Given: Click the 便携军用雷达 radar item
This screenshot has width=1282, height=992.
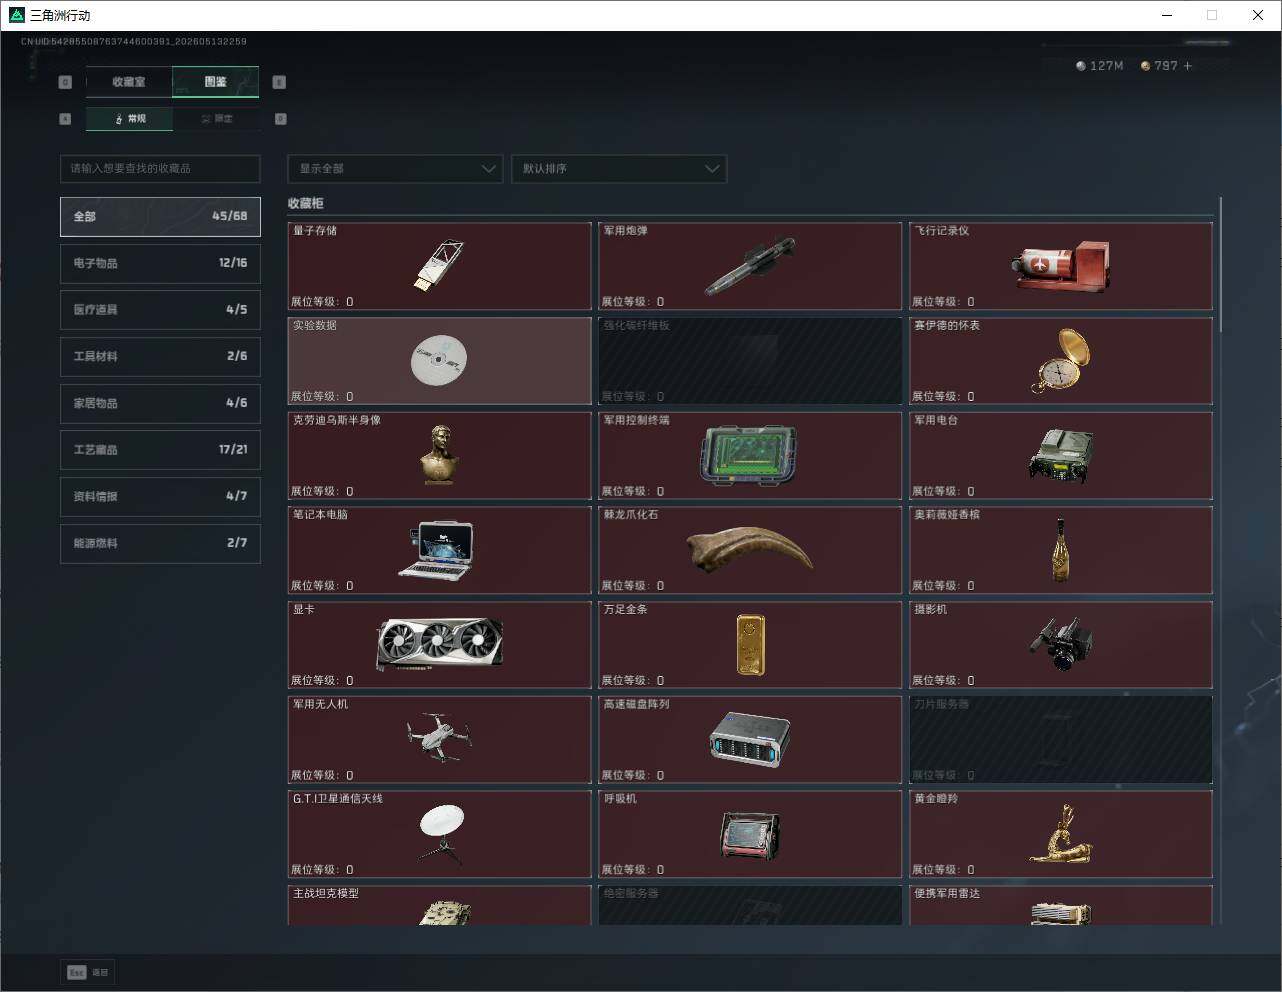Looking at the screenshot, I should [1061, 905].
